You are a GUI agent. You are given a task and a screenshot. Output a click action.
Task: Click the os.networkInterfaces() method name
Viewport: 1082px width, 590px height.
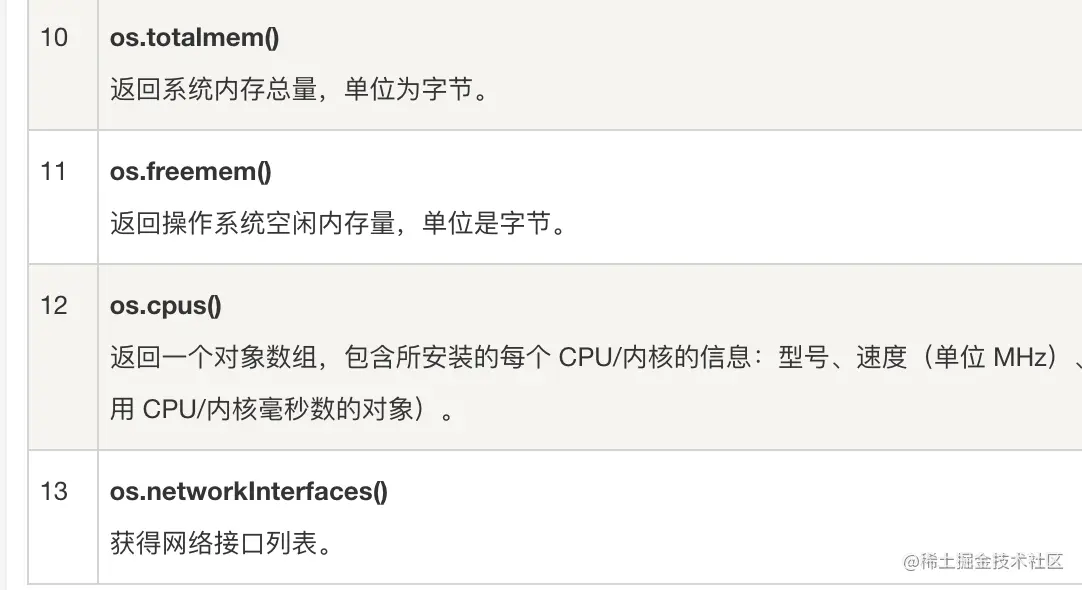(x=248, y=491)
